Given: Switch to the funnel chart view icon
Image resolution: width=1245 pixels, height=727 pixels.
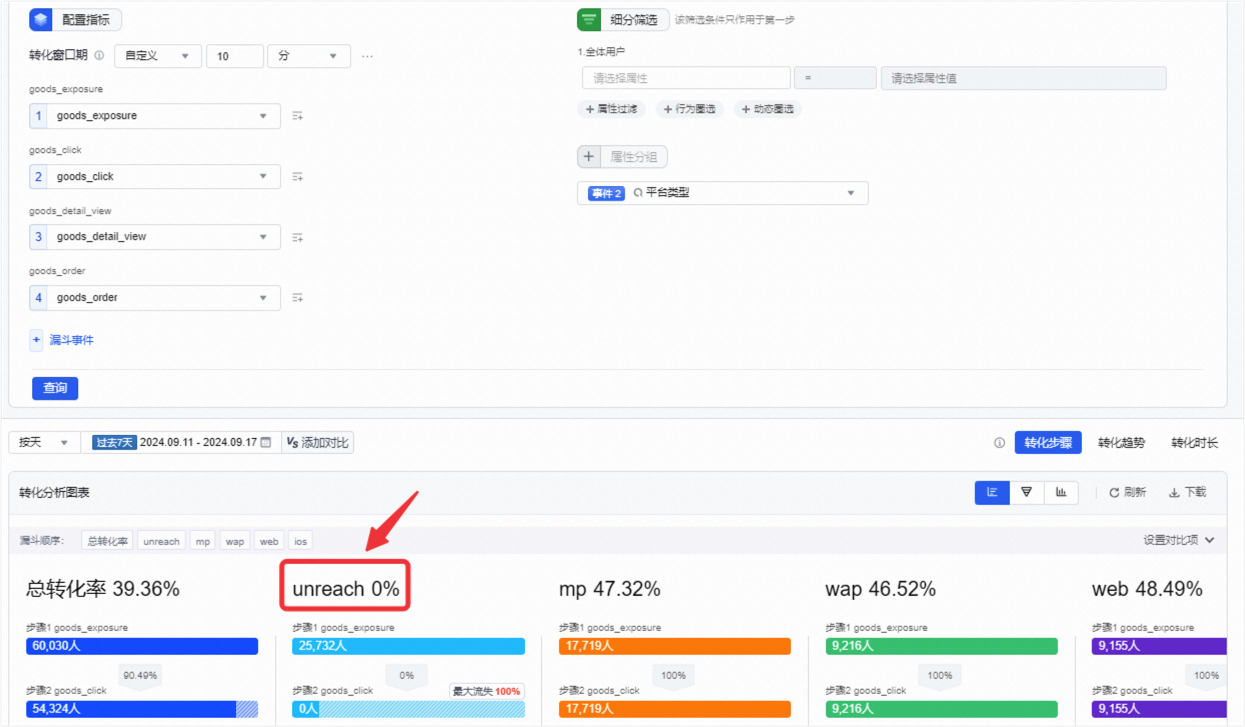Looking at the screenshot, I should pyautogui.click(x=1027, y=492).
